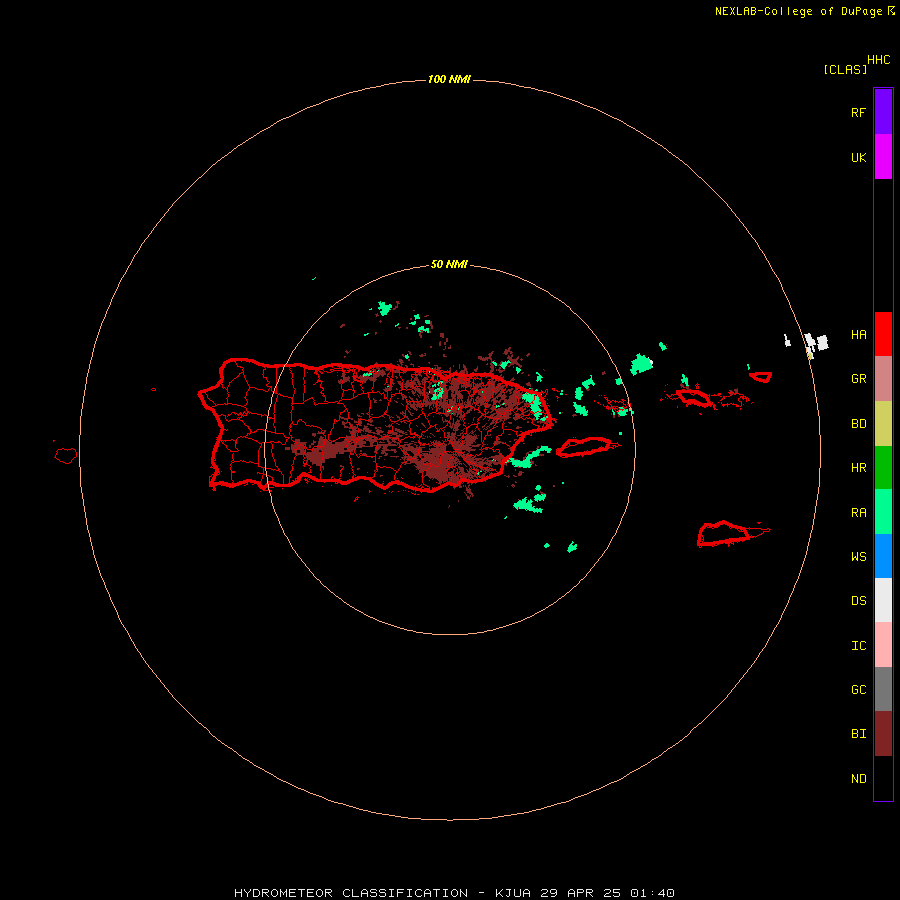Click the magenta UK legend color swatch

[883, 157]
